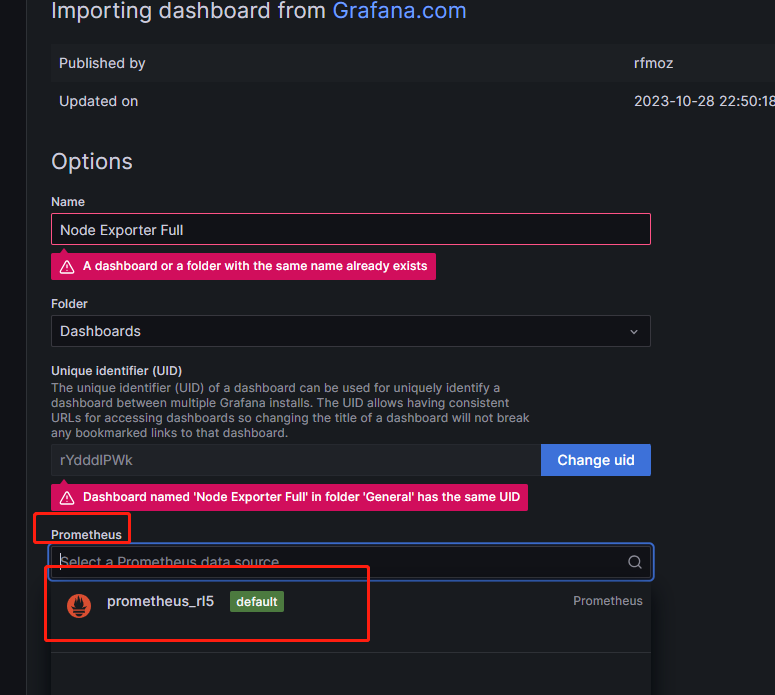Viewport: 775px width, 695px height.
Task: Click the rYdddlPWk UID field
Action: pyautogui.click(x=295, y=460)
